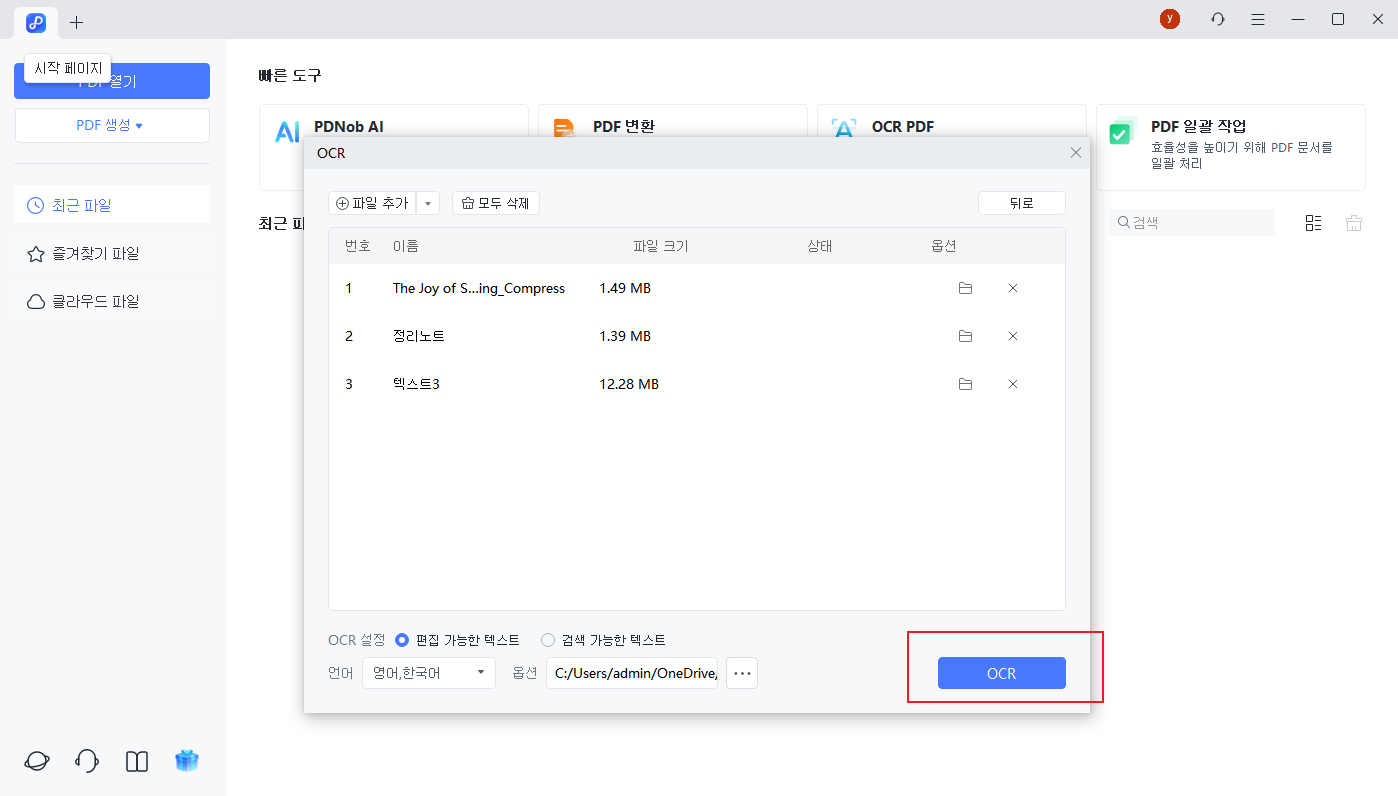The image size is (1398, 796).
Task: Click the gift box icon in sidebar
Action: tap(186, 761)
